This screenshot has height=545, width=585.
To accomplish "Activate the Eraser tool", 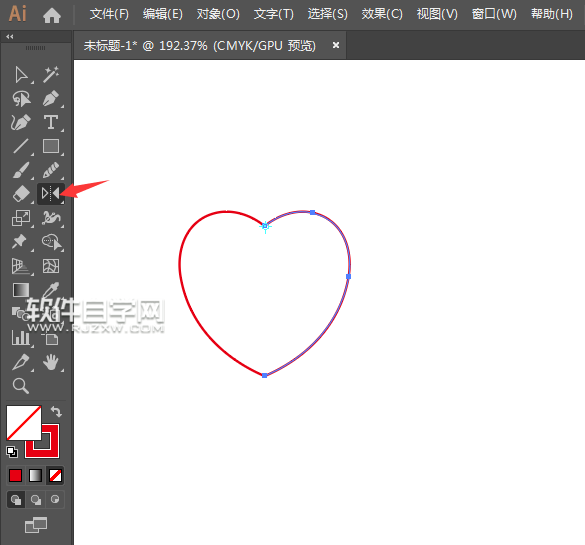I will [21, 194].
